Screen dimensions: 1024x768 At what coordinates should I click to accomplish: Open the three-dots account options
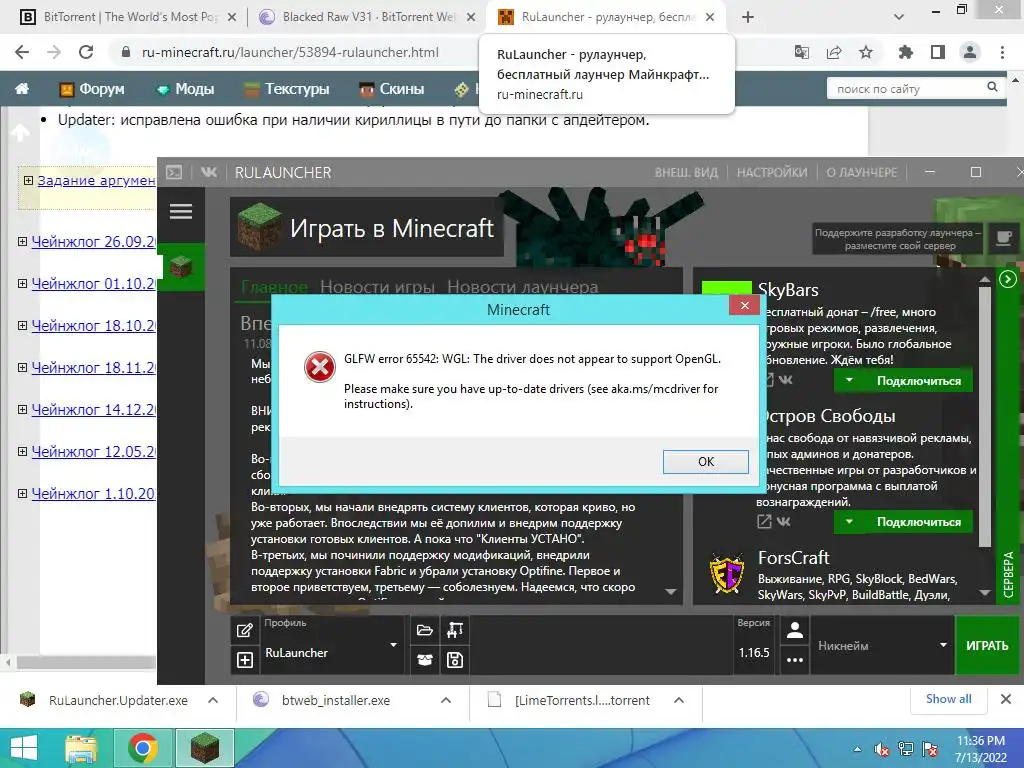795,660
